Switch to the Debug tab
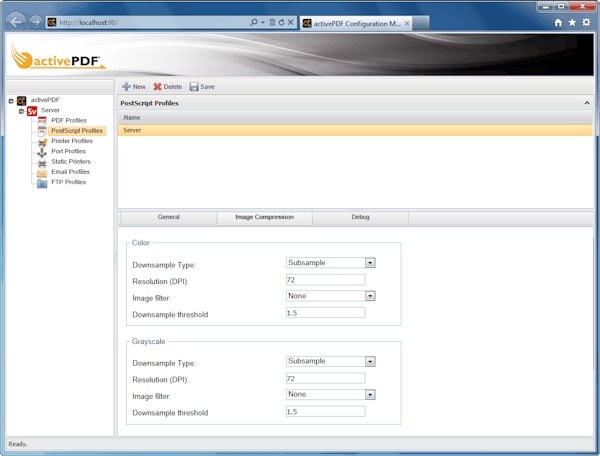600x456 pixels. tap(360, 217)
